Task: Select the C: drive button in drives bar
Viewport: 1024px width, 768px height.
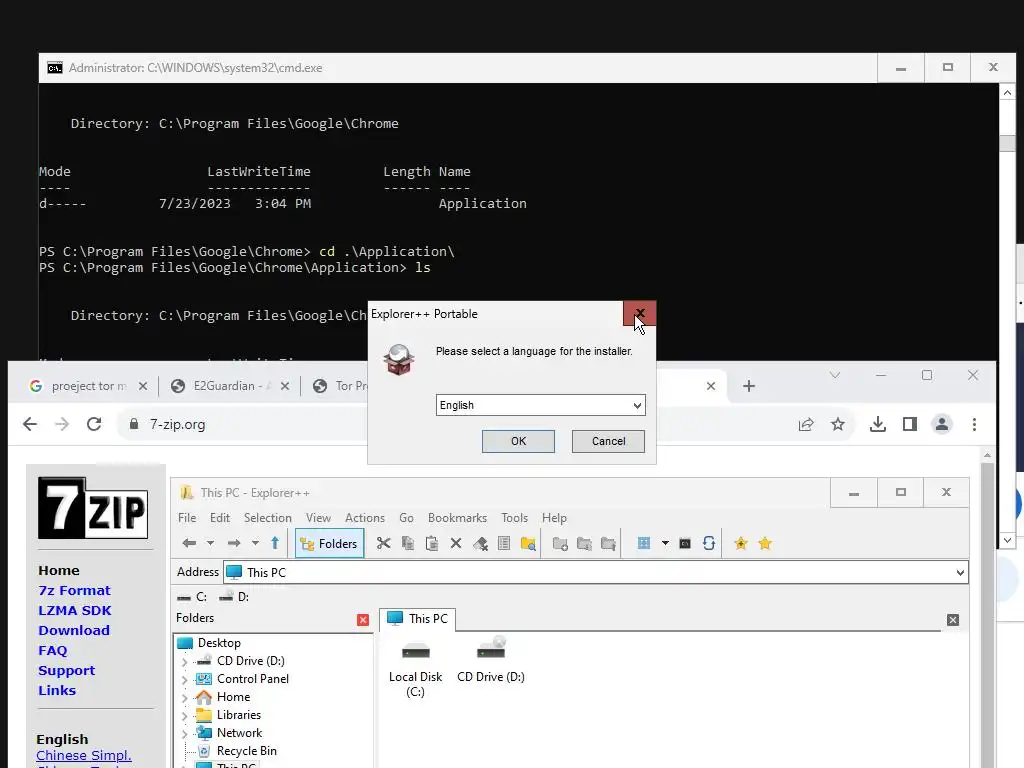Action: 192,597
